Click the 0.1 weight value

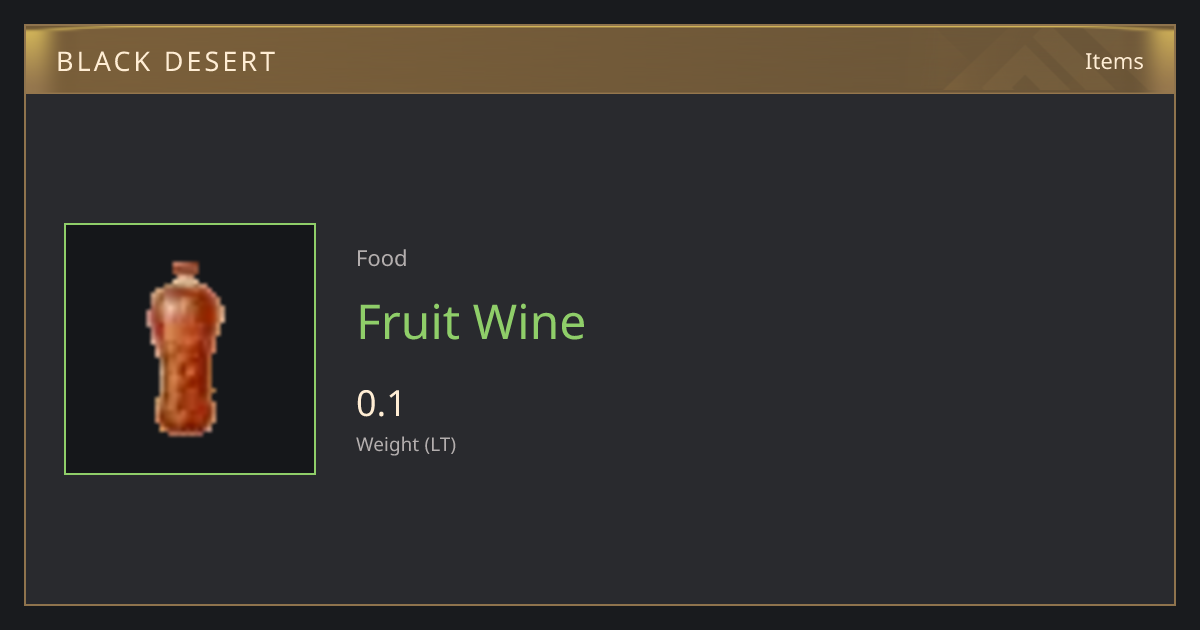coord(380,403)
